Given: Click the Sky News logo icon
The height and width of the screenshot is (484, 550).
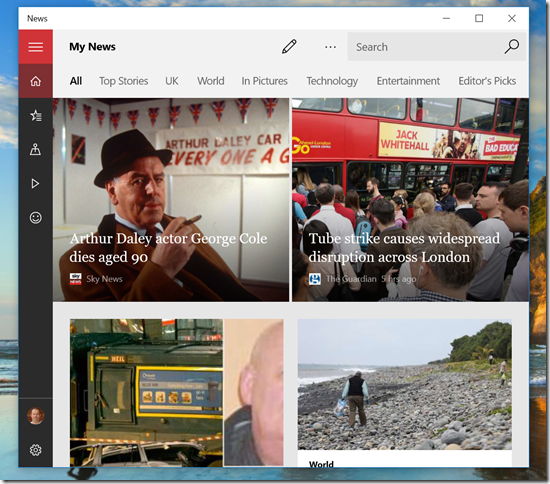Looking at the screenshot, I should 75,279.
